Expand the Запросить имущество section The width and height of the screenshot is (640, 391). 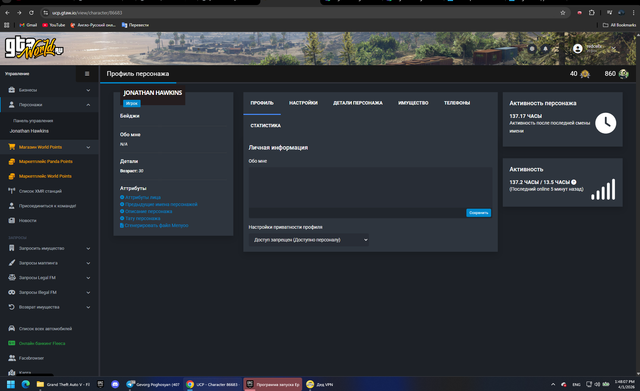tap(88, 248)
